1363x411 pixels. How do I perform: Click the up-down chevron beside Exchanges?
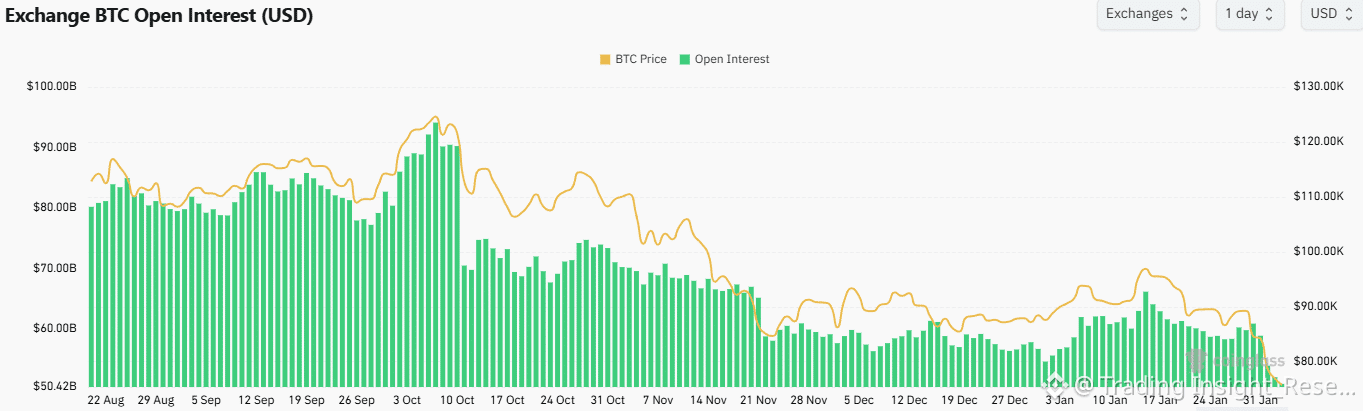click(1184, 14)
